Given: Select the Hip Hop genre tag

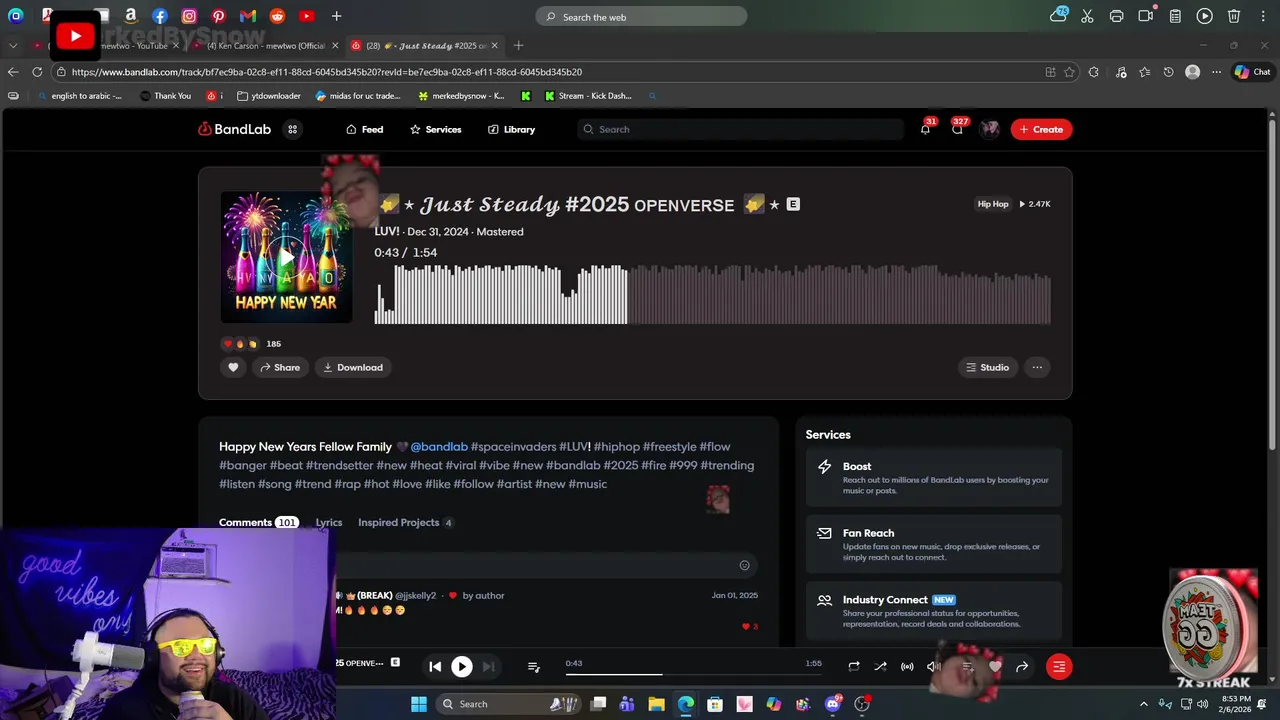Looking at the screenshot, I should pyautogui.click(x=993, y=204).
